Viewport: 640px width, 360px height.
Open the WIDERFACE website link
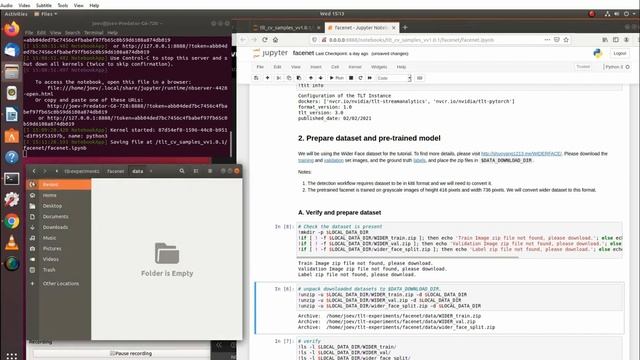521,154
